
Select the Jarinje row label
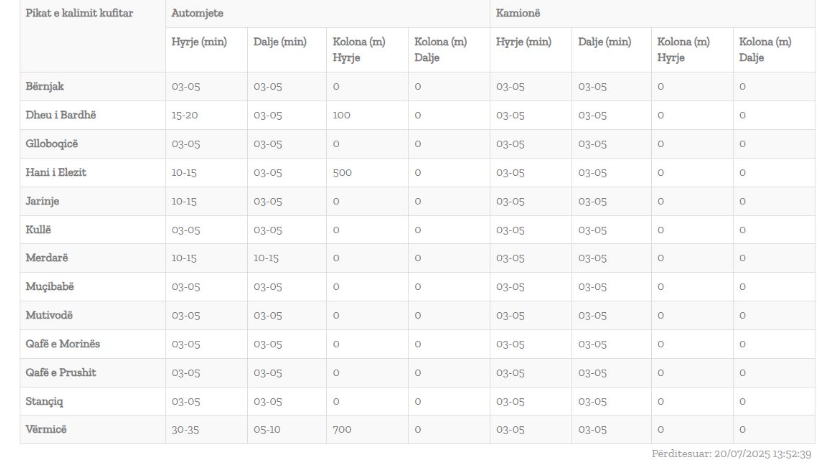coord(42,201)
